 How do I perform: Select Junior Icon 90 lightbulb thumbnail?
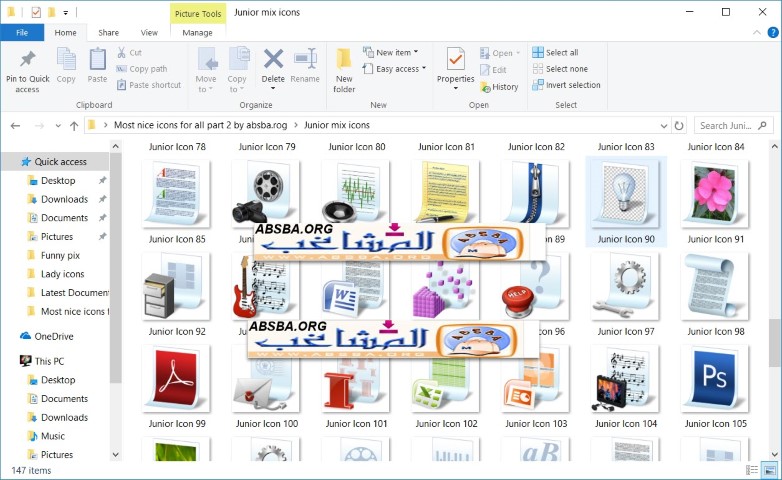tap(626, 195)
